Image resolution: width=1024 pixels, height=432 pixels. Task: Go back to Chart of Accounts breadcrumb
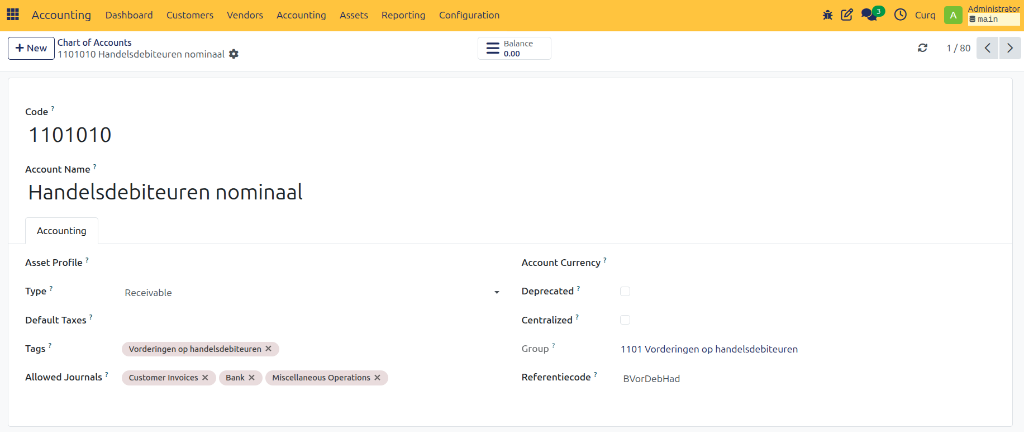[95, 42]
